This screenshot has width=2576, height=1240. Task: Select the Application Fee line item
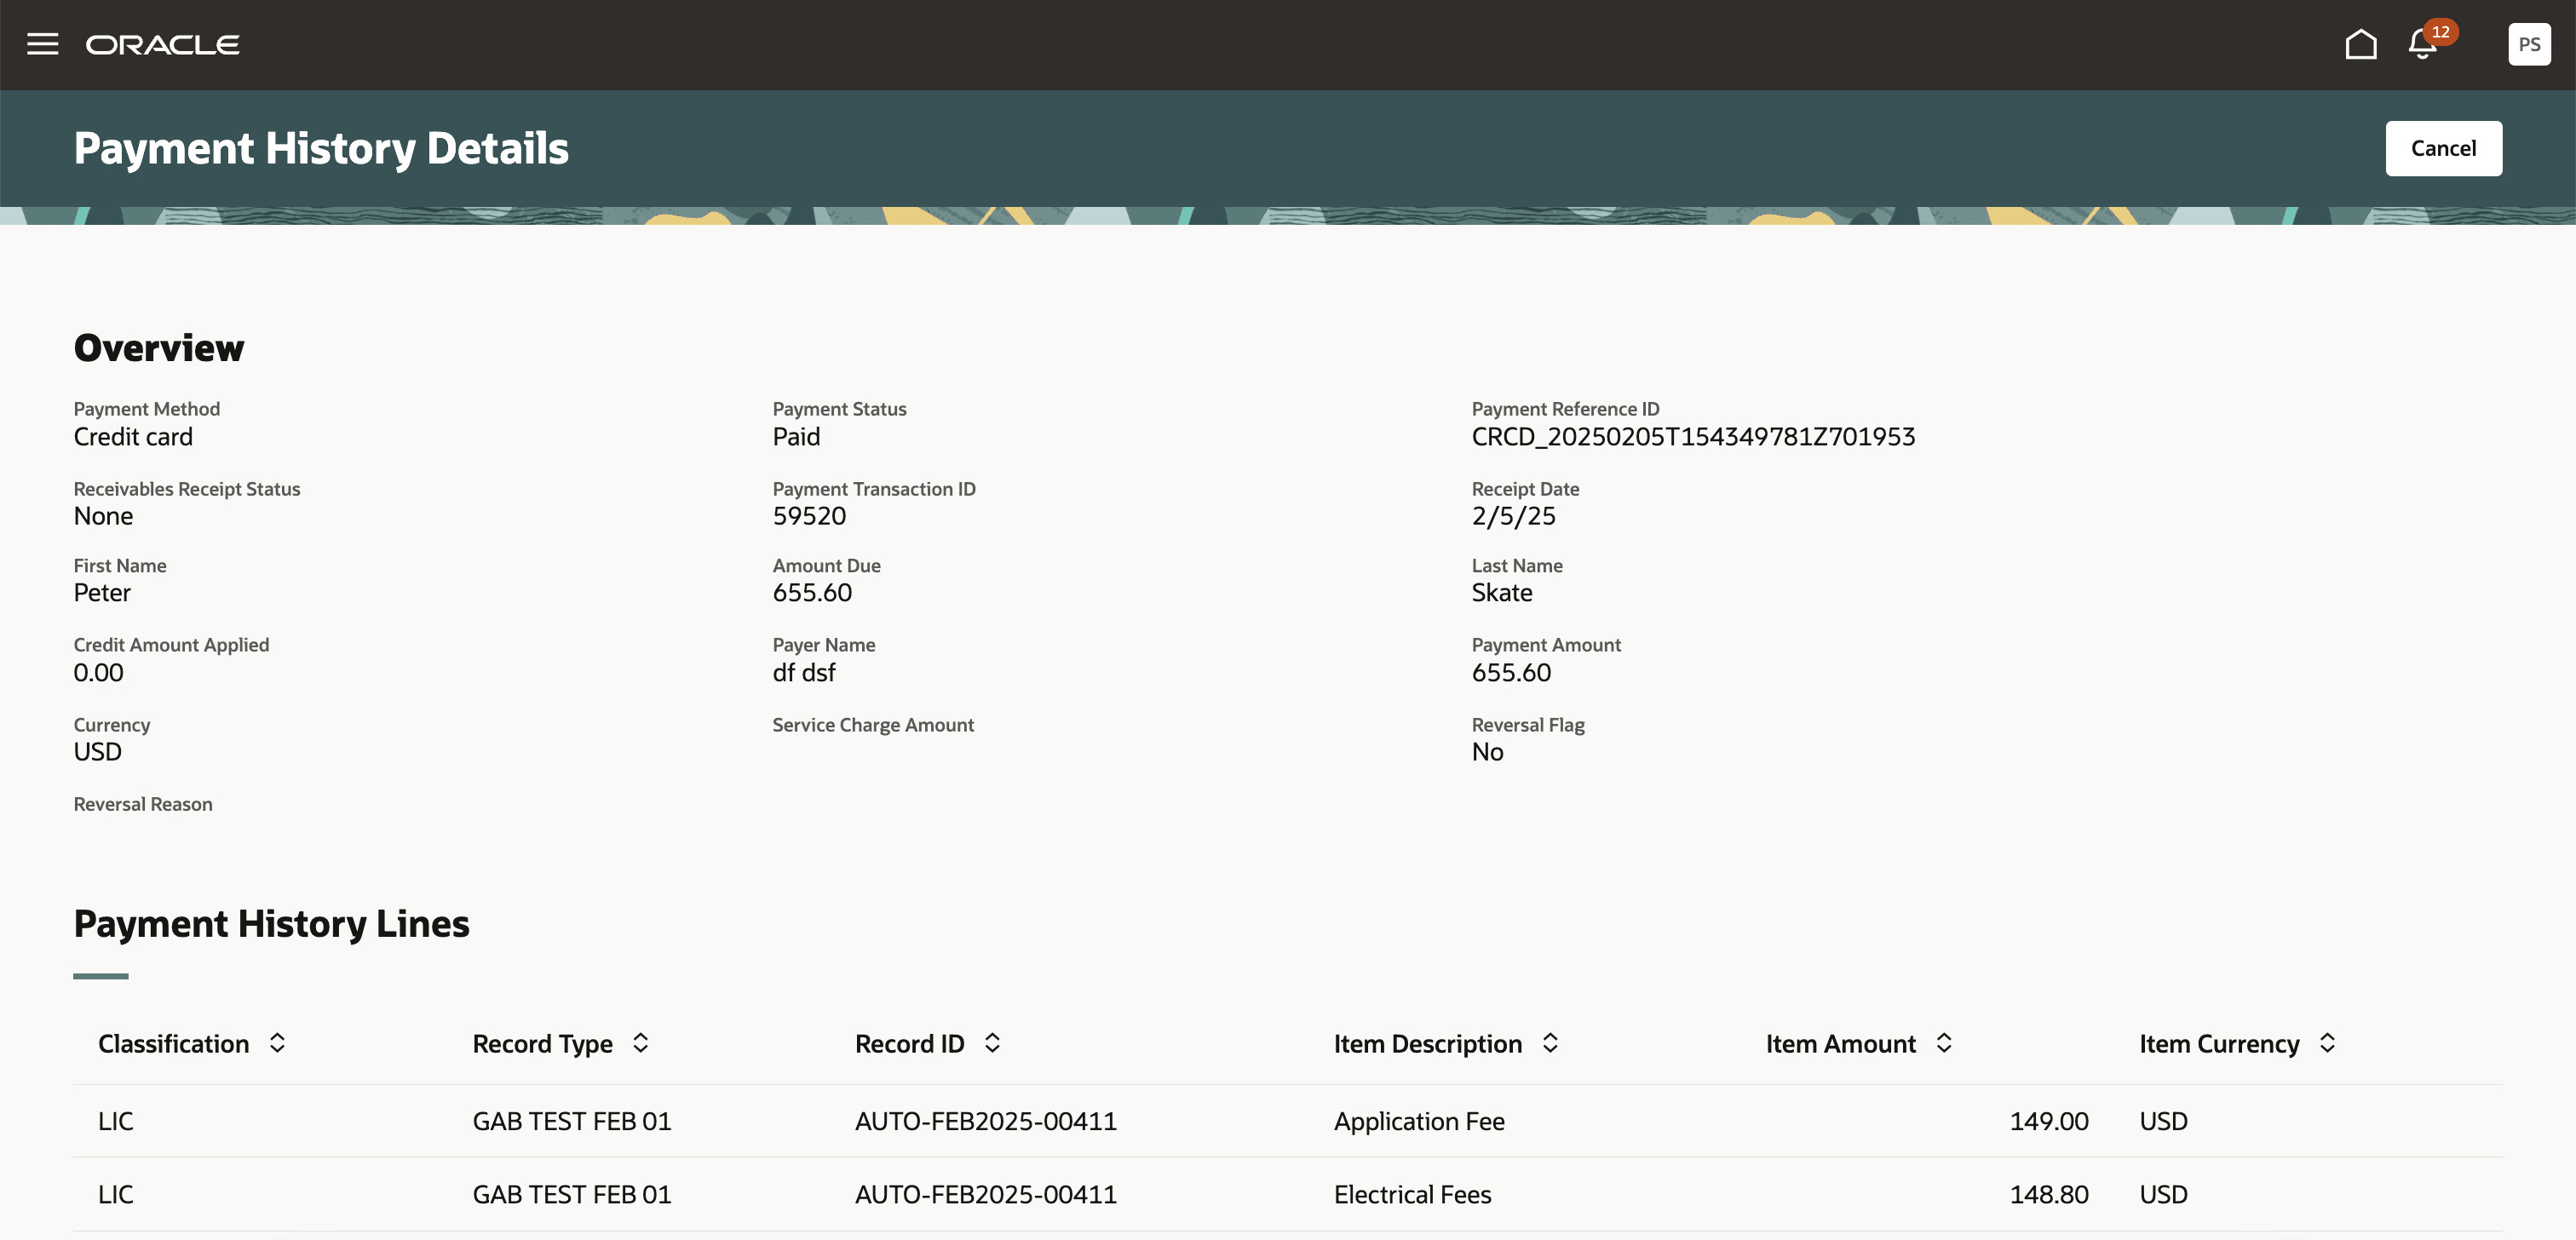(1419, 1121)
